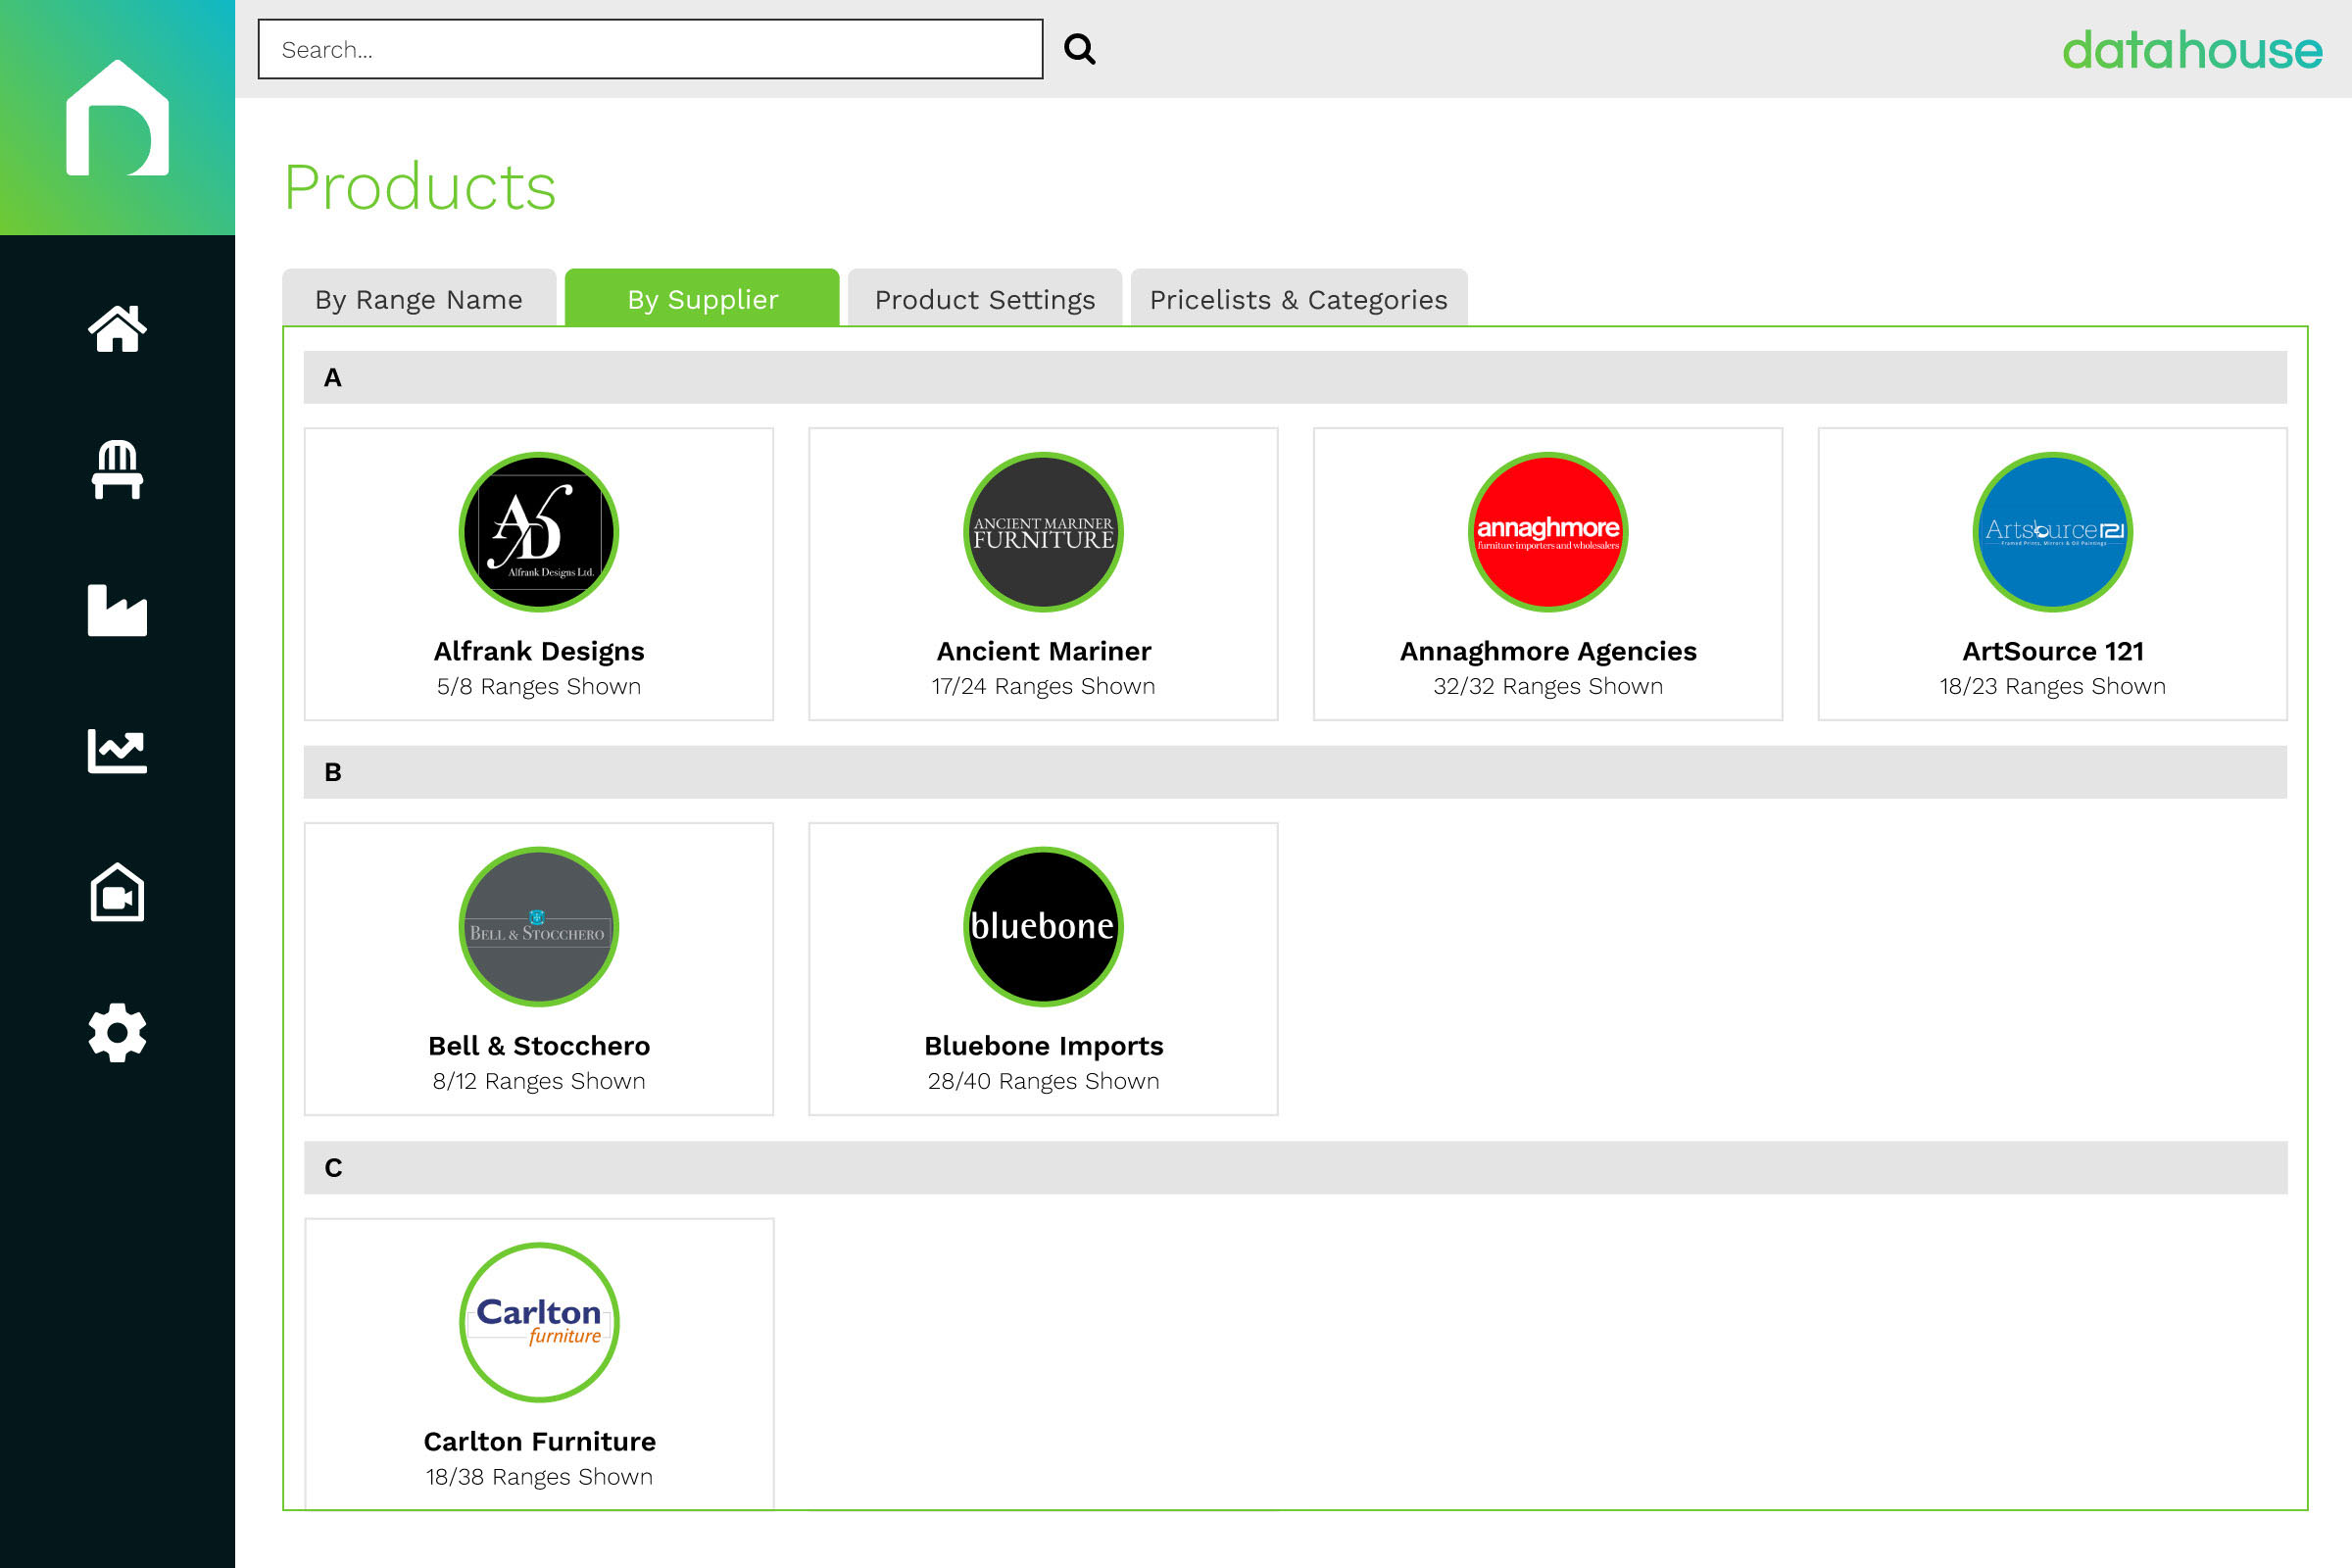Switch to the By Range Name tab
The image size is (2352, 1568).
click(x=419, y=298)
